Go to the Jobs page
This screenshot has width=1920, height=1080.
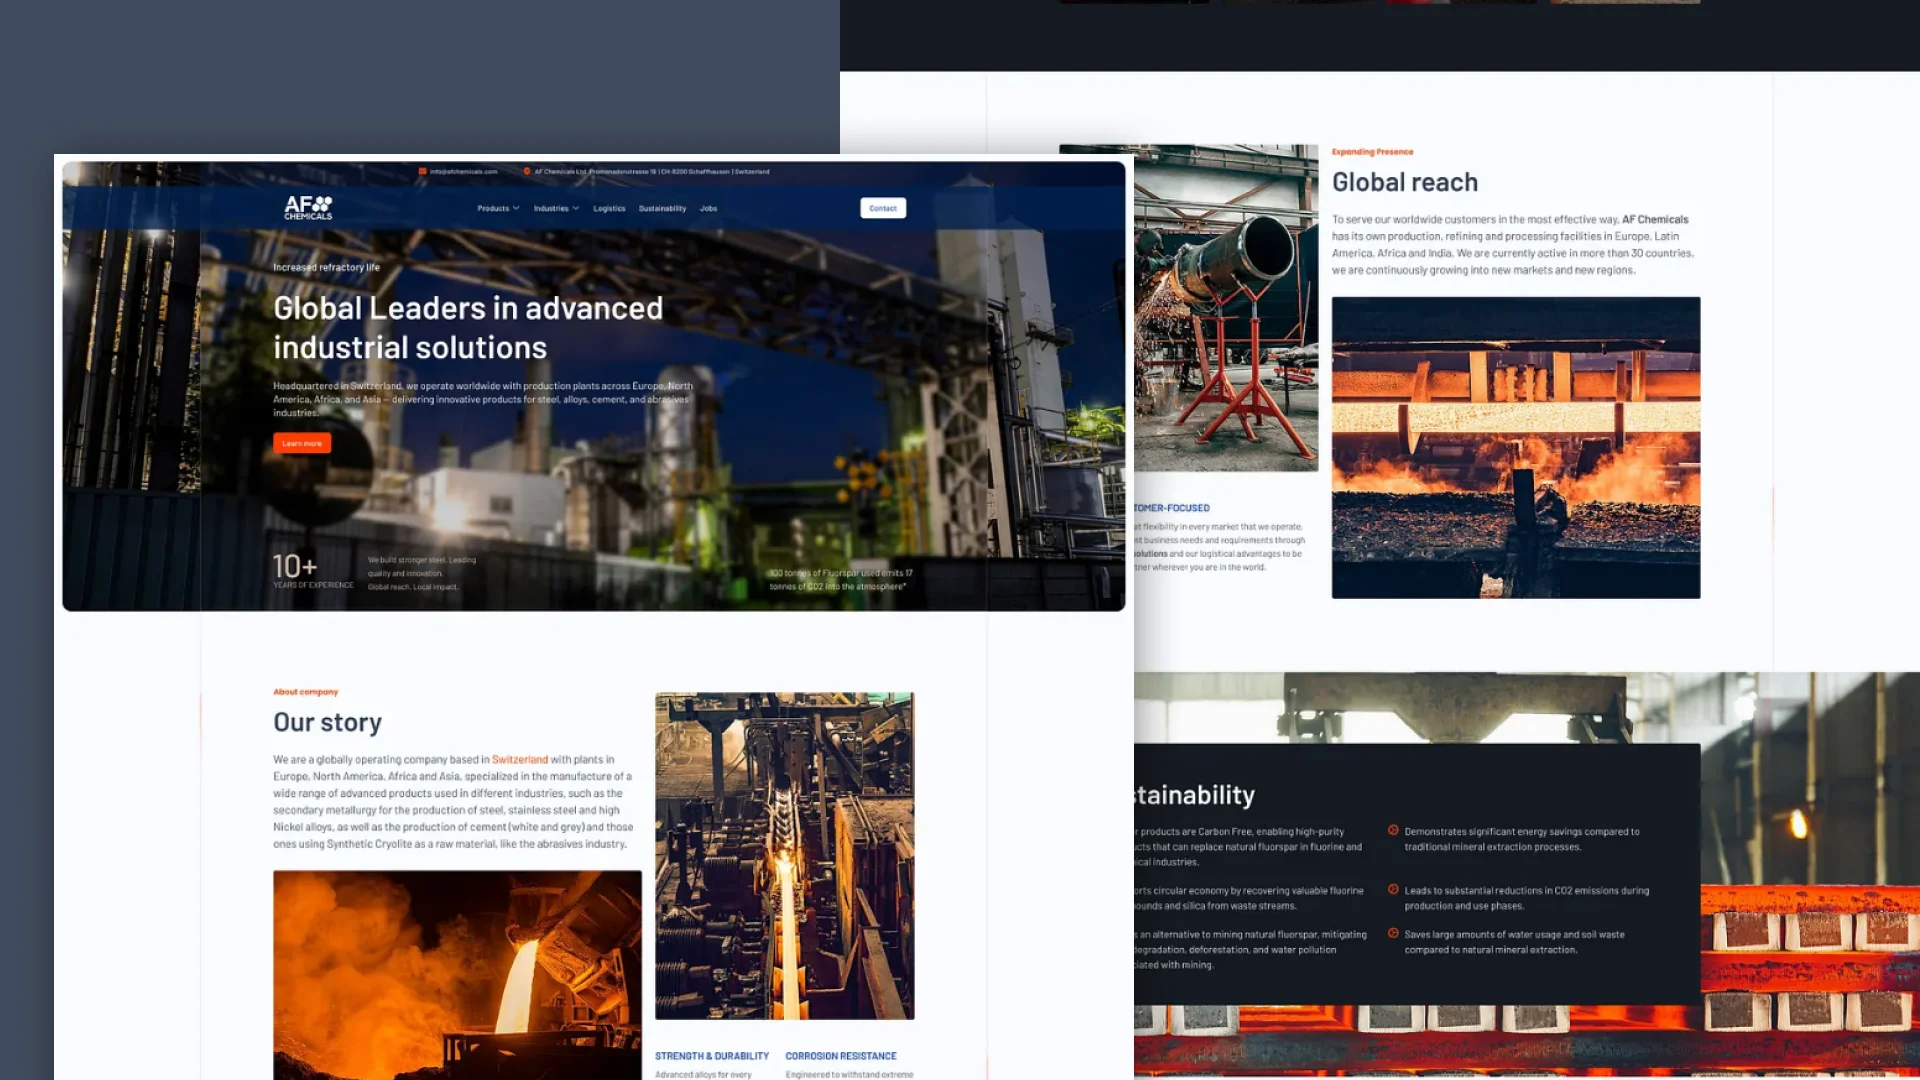pos(708,208)
